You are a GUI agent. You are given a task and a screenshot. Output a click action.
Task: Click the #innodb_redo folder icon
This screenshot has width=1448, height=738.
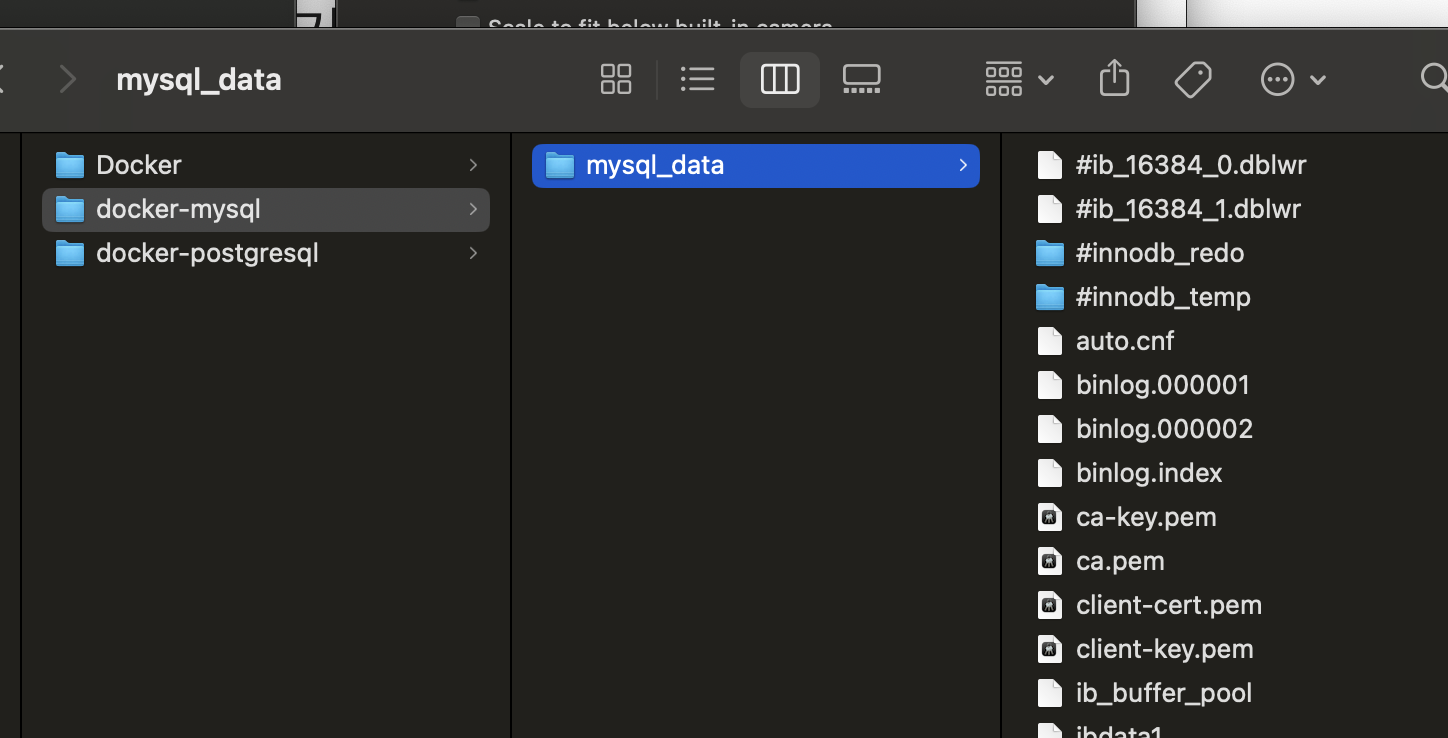pos(1049,253)
